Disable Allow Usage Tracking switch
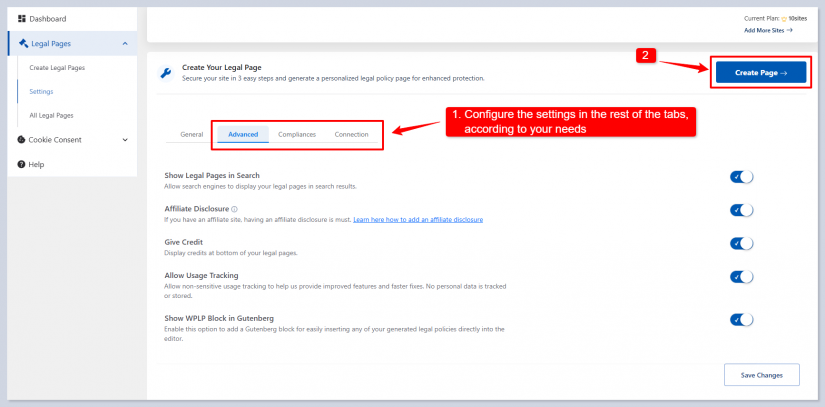Screen dimensions: 825x407 tap(741, 277)
